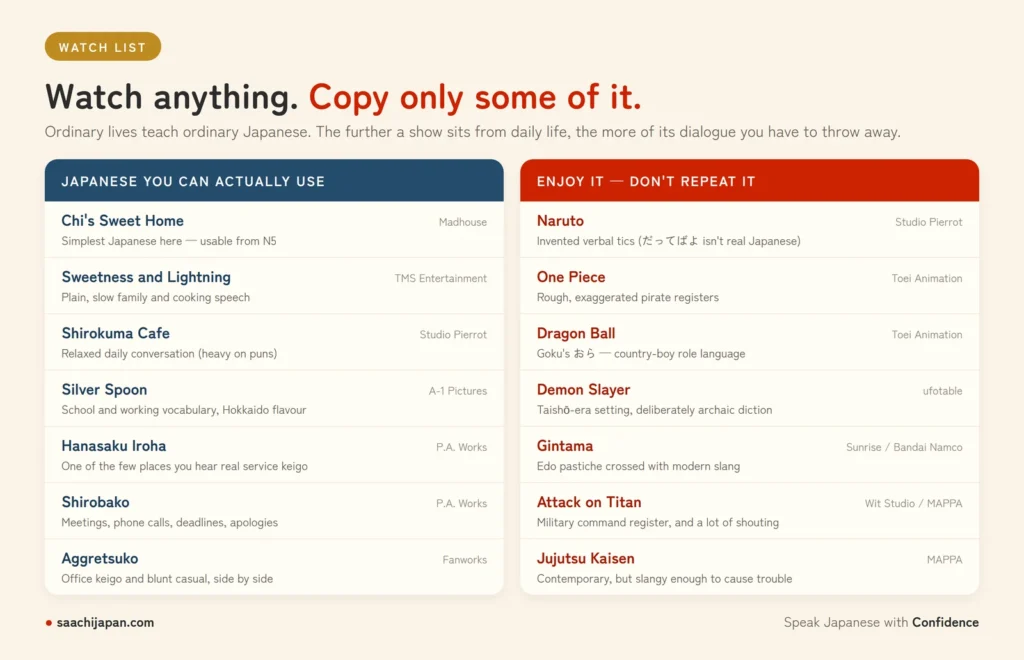This screenshot has height=660, width=1024.
Task: Click Toei Animation beside One Piece
Action: 927,278
